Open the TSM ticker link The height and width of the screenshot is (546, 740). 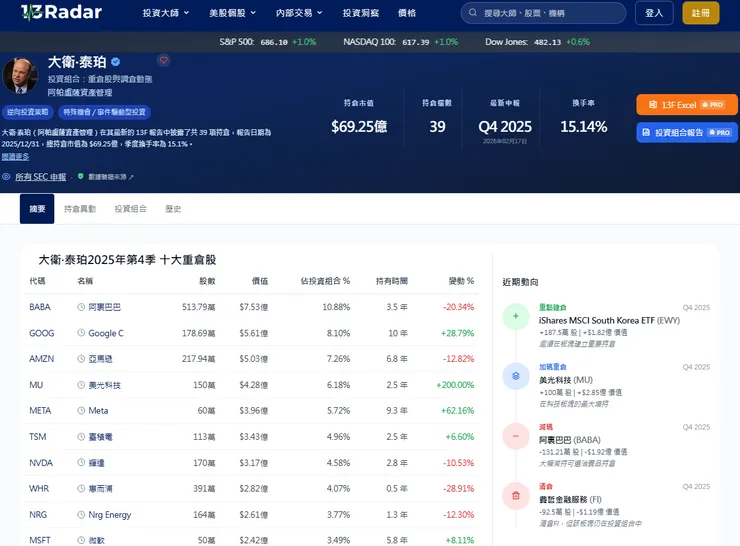[x=38, y=437]
